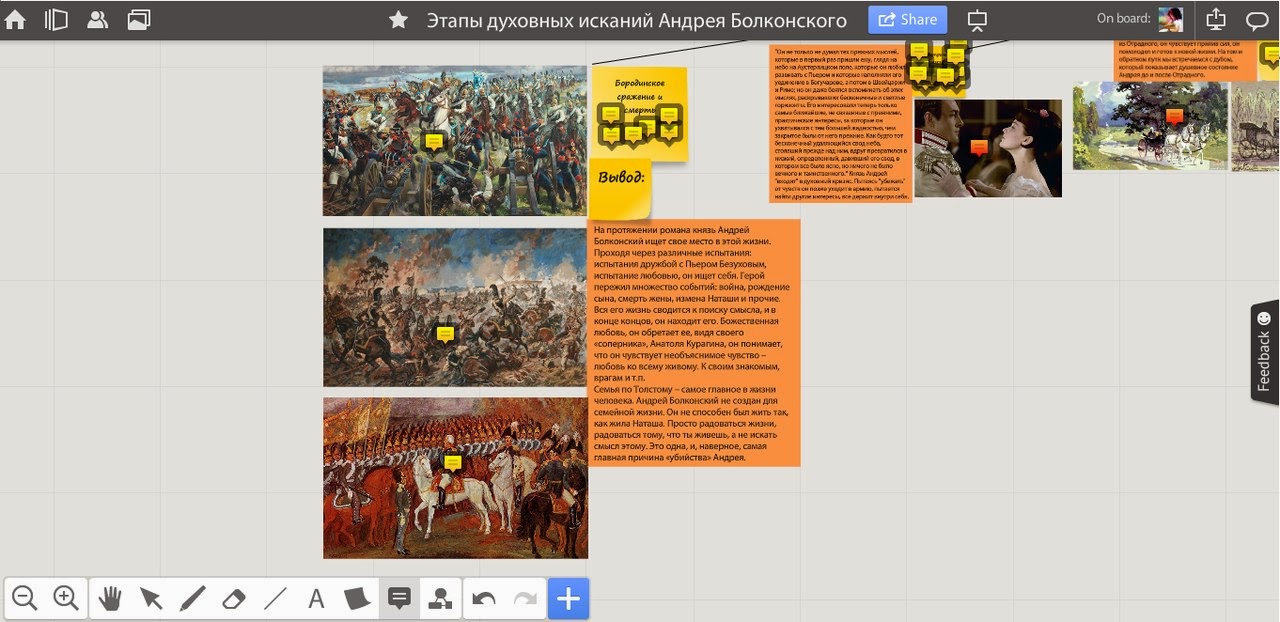Open the collaborators icon in top bar
Viewport: 1280px width, 622px height.
(x=97, y=19)
